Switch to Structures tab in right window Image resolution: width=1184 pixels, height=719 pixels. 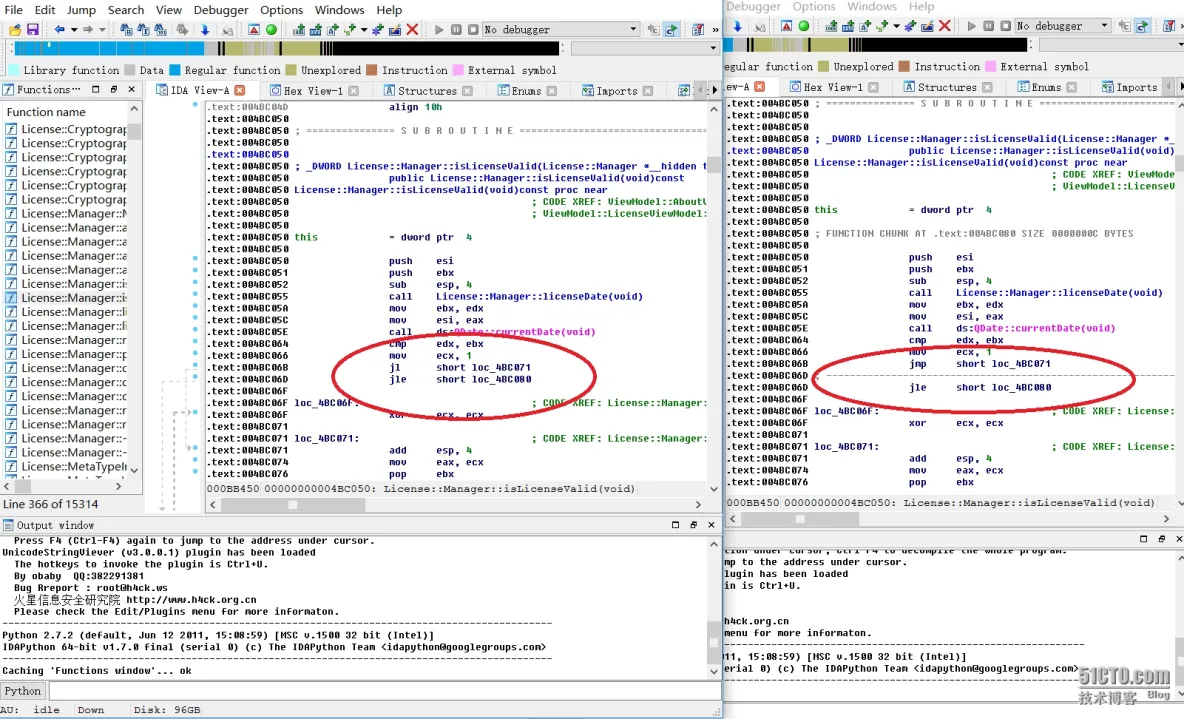(947, 87)
